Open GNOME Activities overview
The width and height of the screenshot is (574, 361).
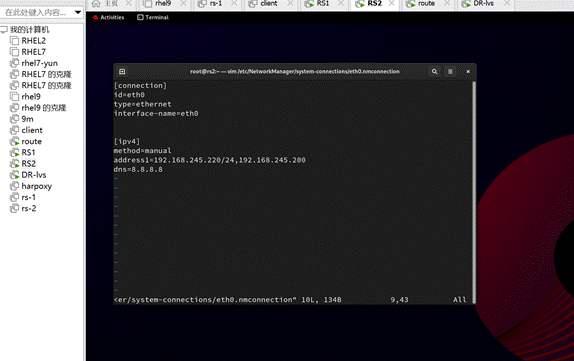[x=109, y=17]
